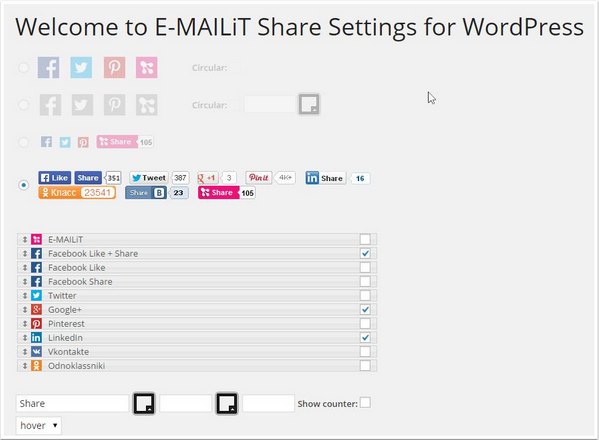Click the color text field next to grey Circular
The width and height of the screenshot is (599, 440).
(270, 104)
